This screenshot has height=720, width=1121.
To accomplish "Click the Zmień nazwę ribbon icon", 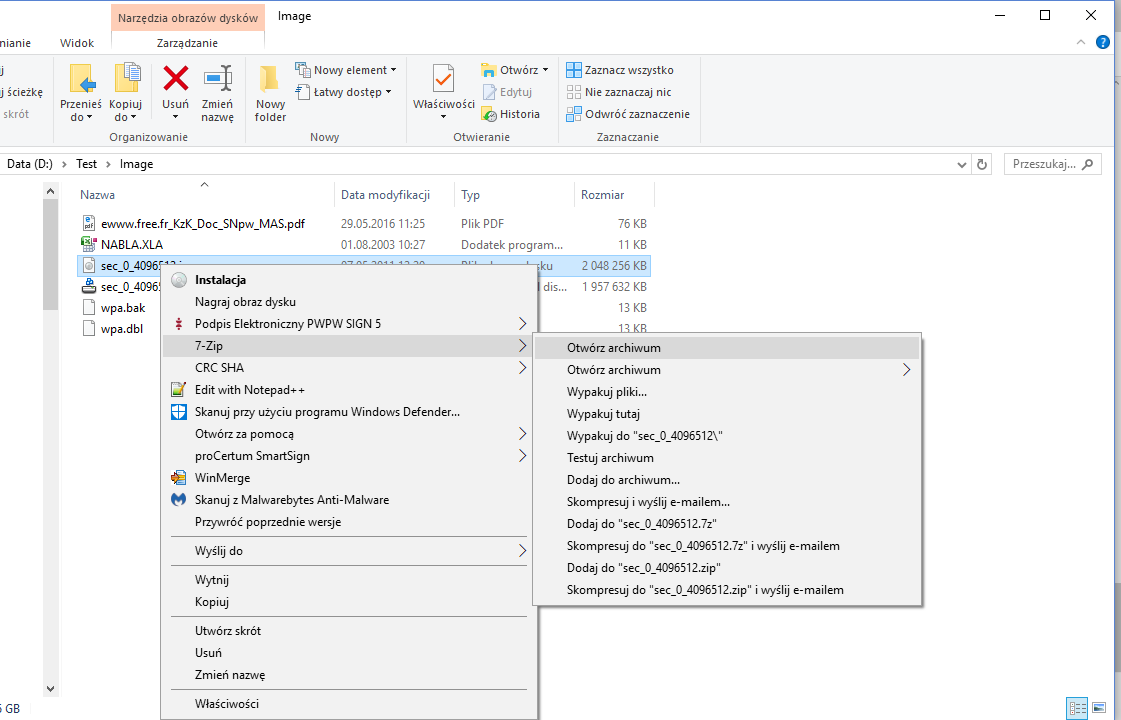I will (x=217, y=79).
